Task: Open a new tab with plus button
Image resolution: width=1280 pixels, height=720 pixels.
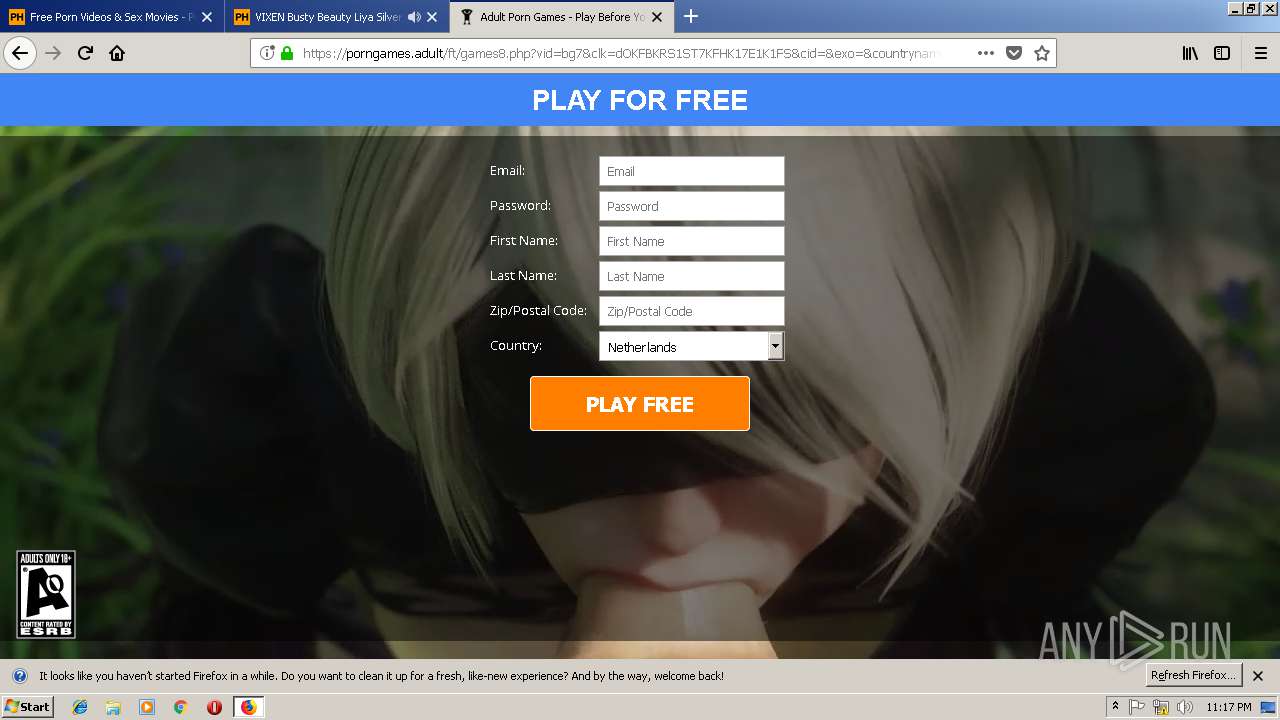Action: 691,16
